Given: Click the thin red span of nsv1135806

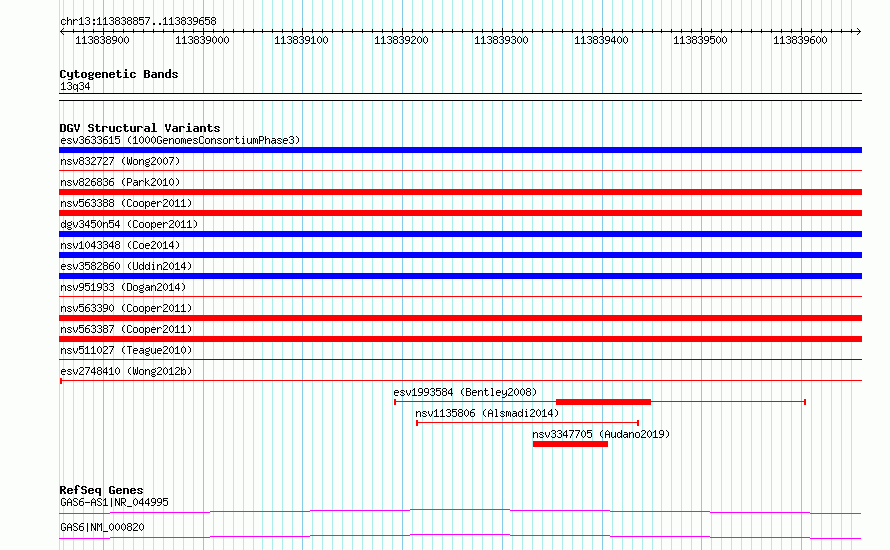Looking at the screenshot, I should point(527,423).
